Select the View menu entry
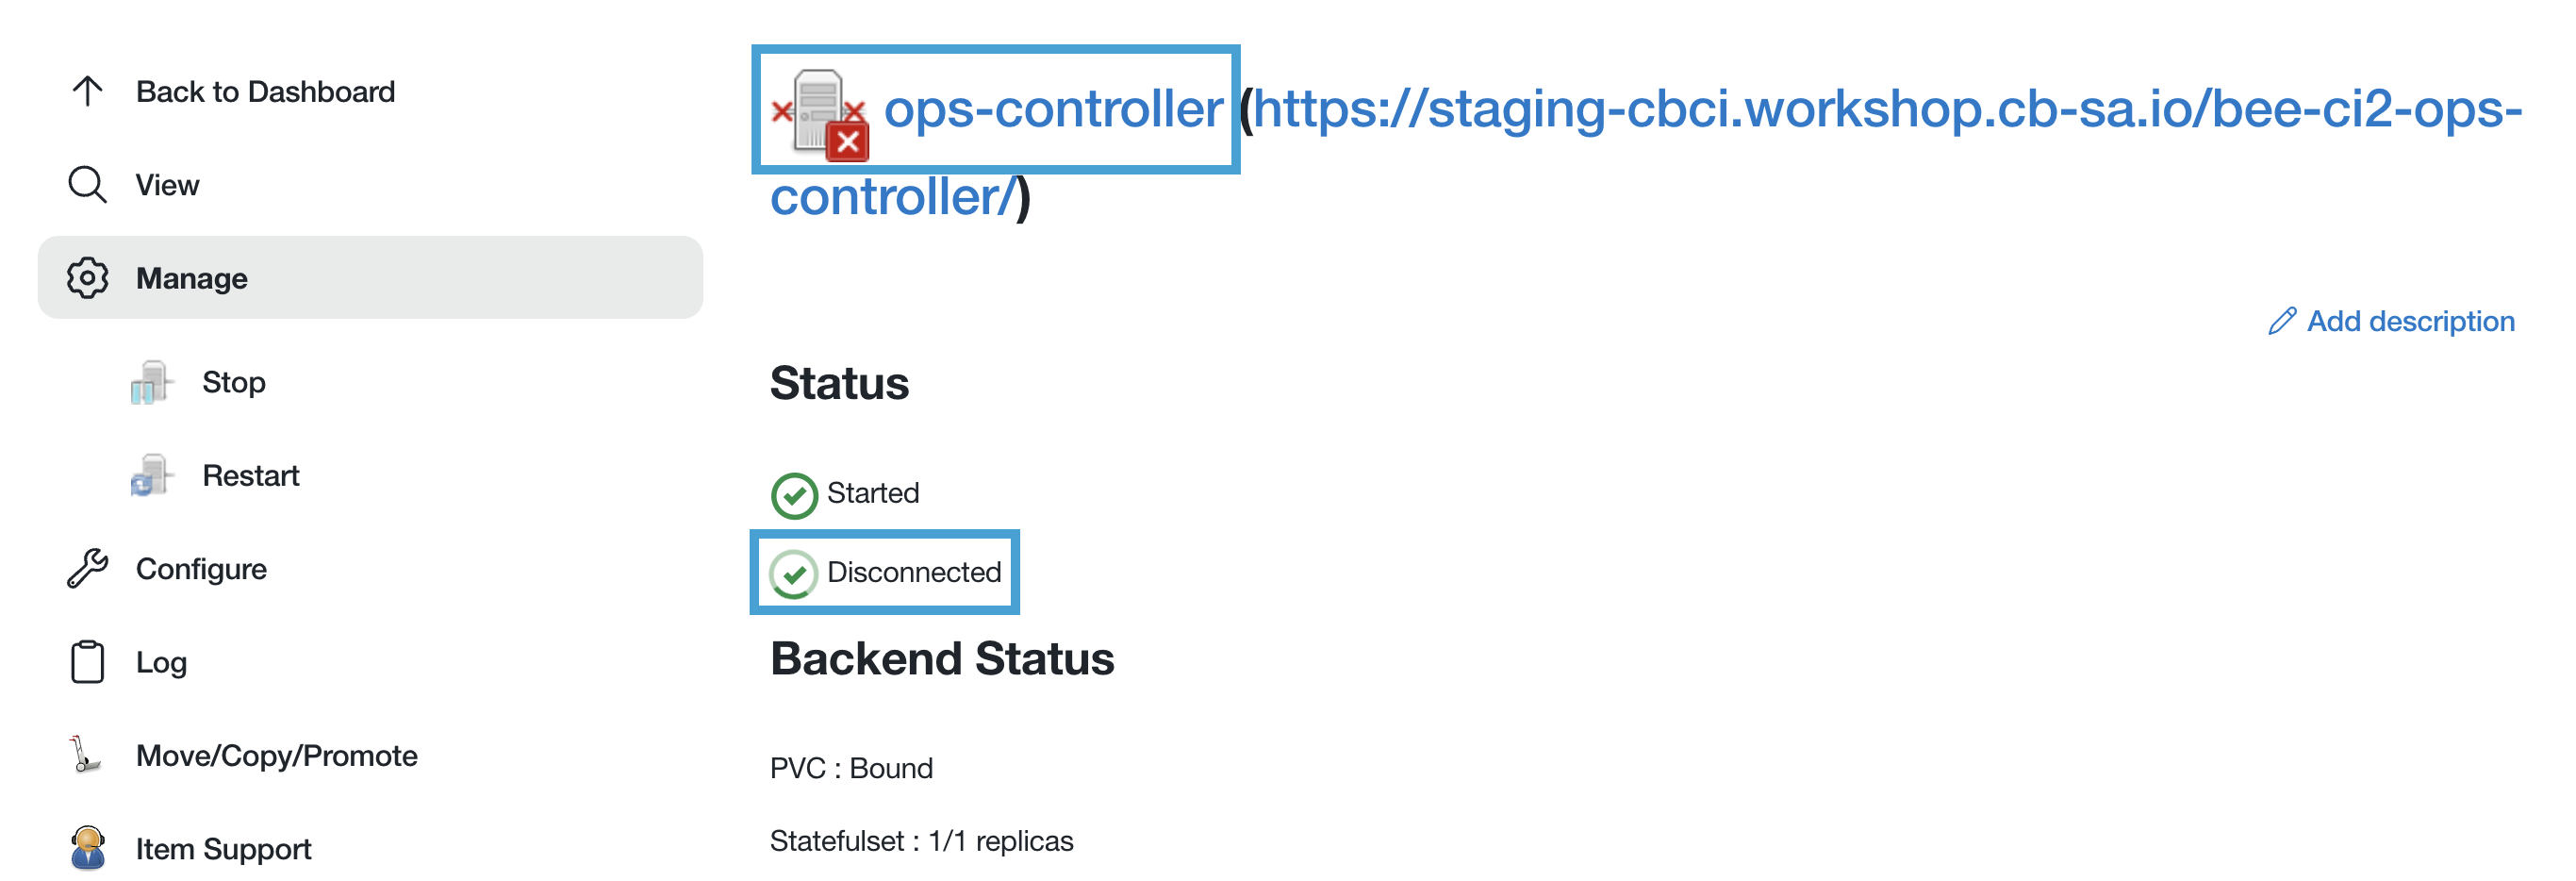The height and width of the screenshot is (881, 2576). coord(166,184)
